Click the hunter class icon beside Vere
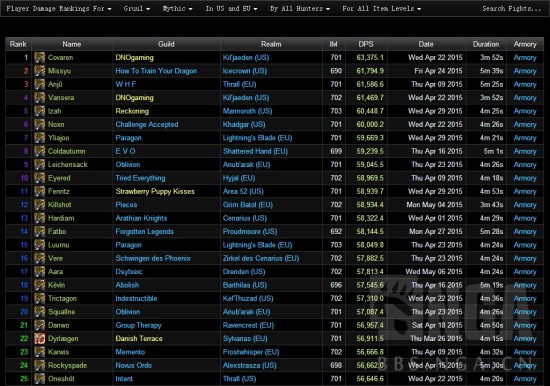550x386 pixels. coord(40,258)
